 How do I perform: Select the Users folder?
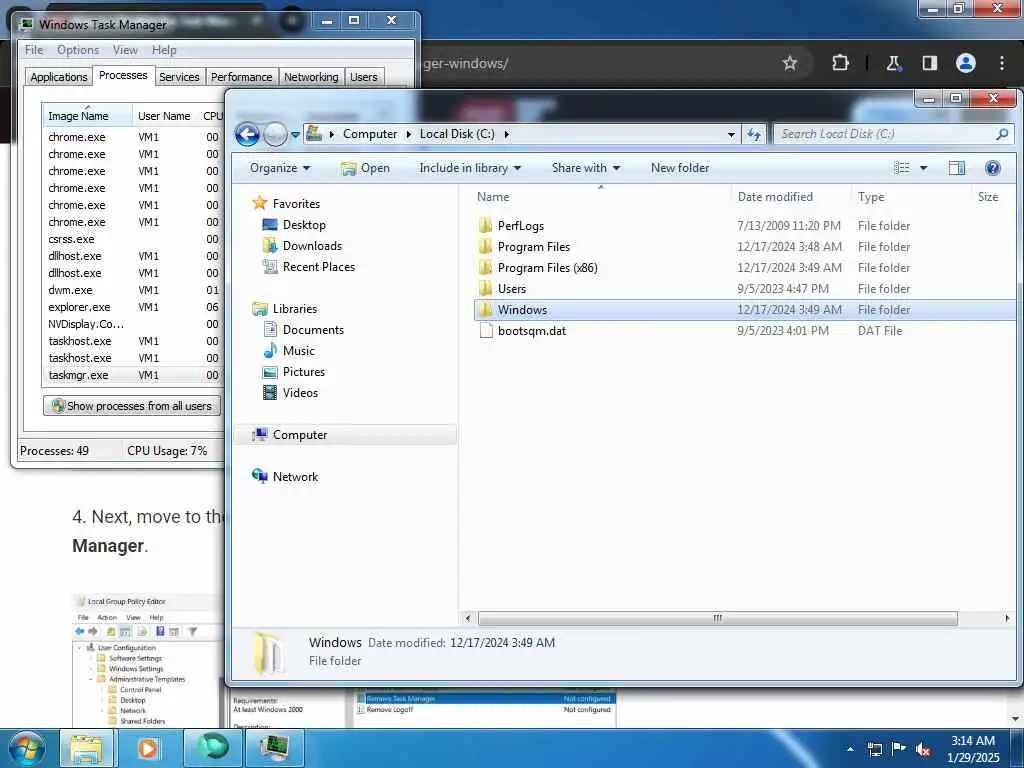[x=511, y=289]
